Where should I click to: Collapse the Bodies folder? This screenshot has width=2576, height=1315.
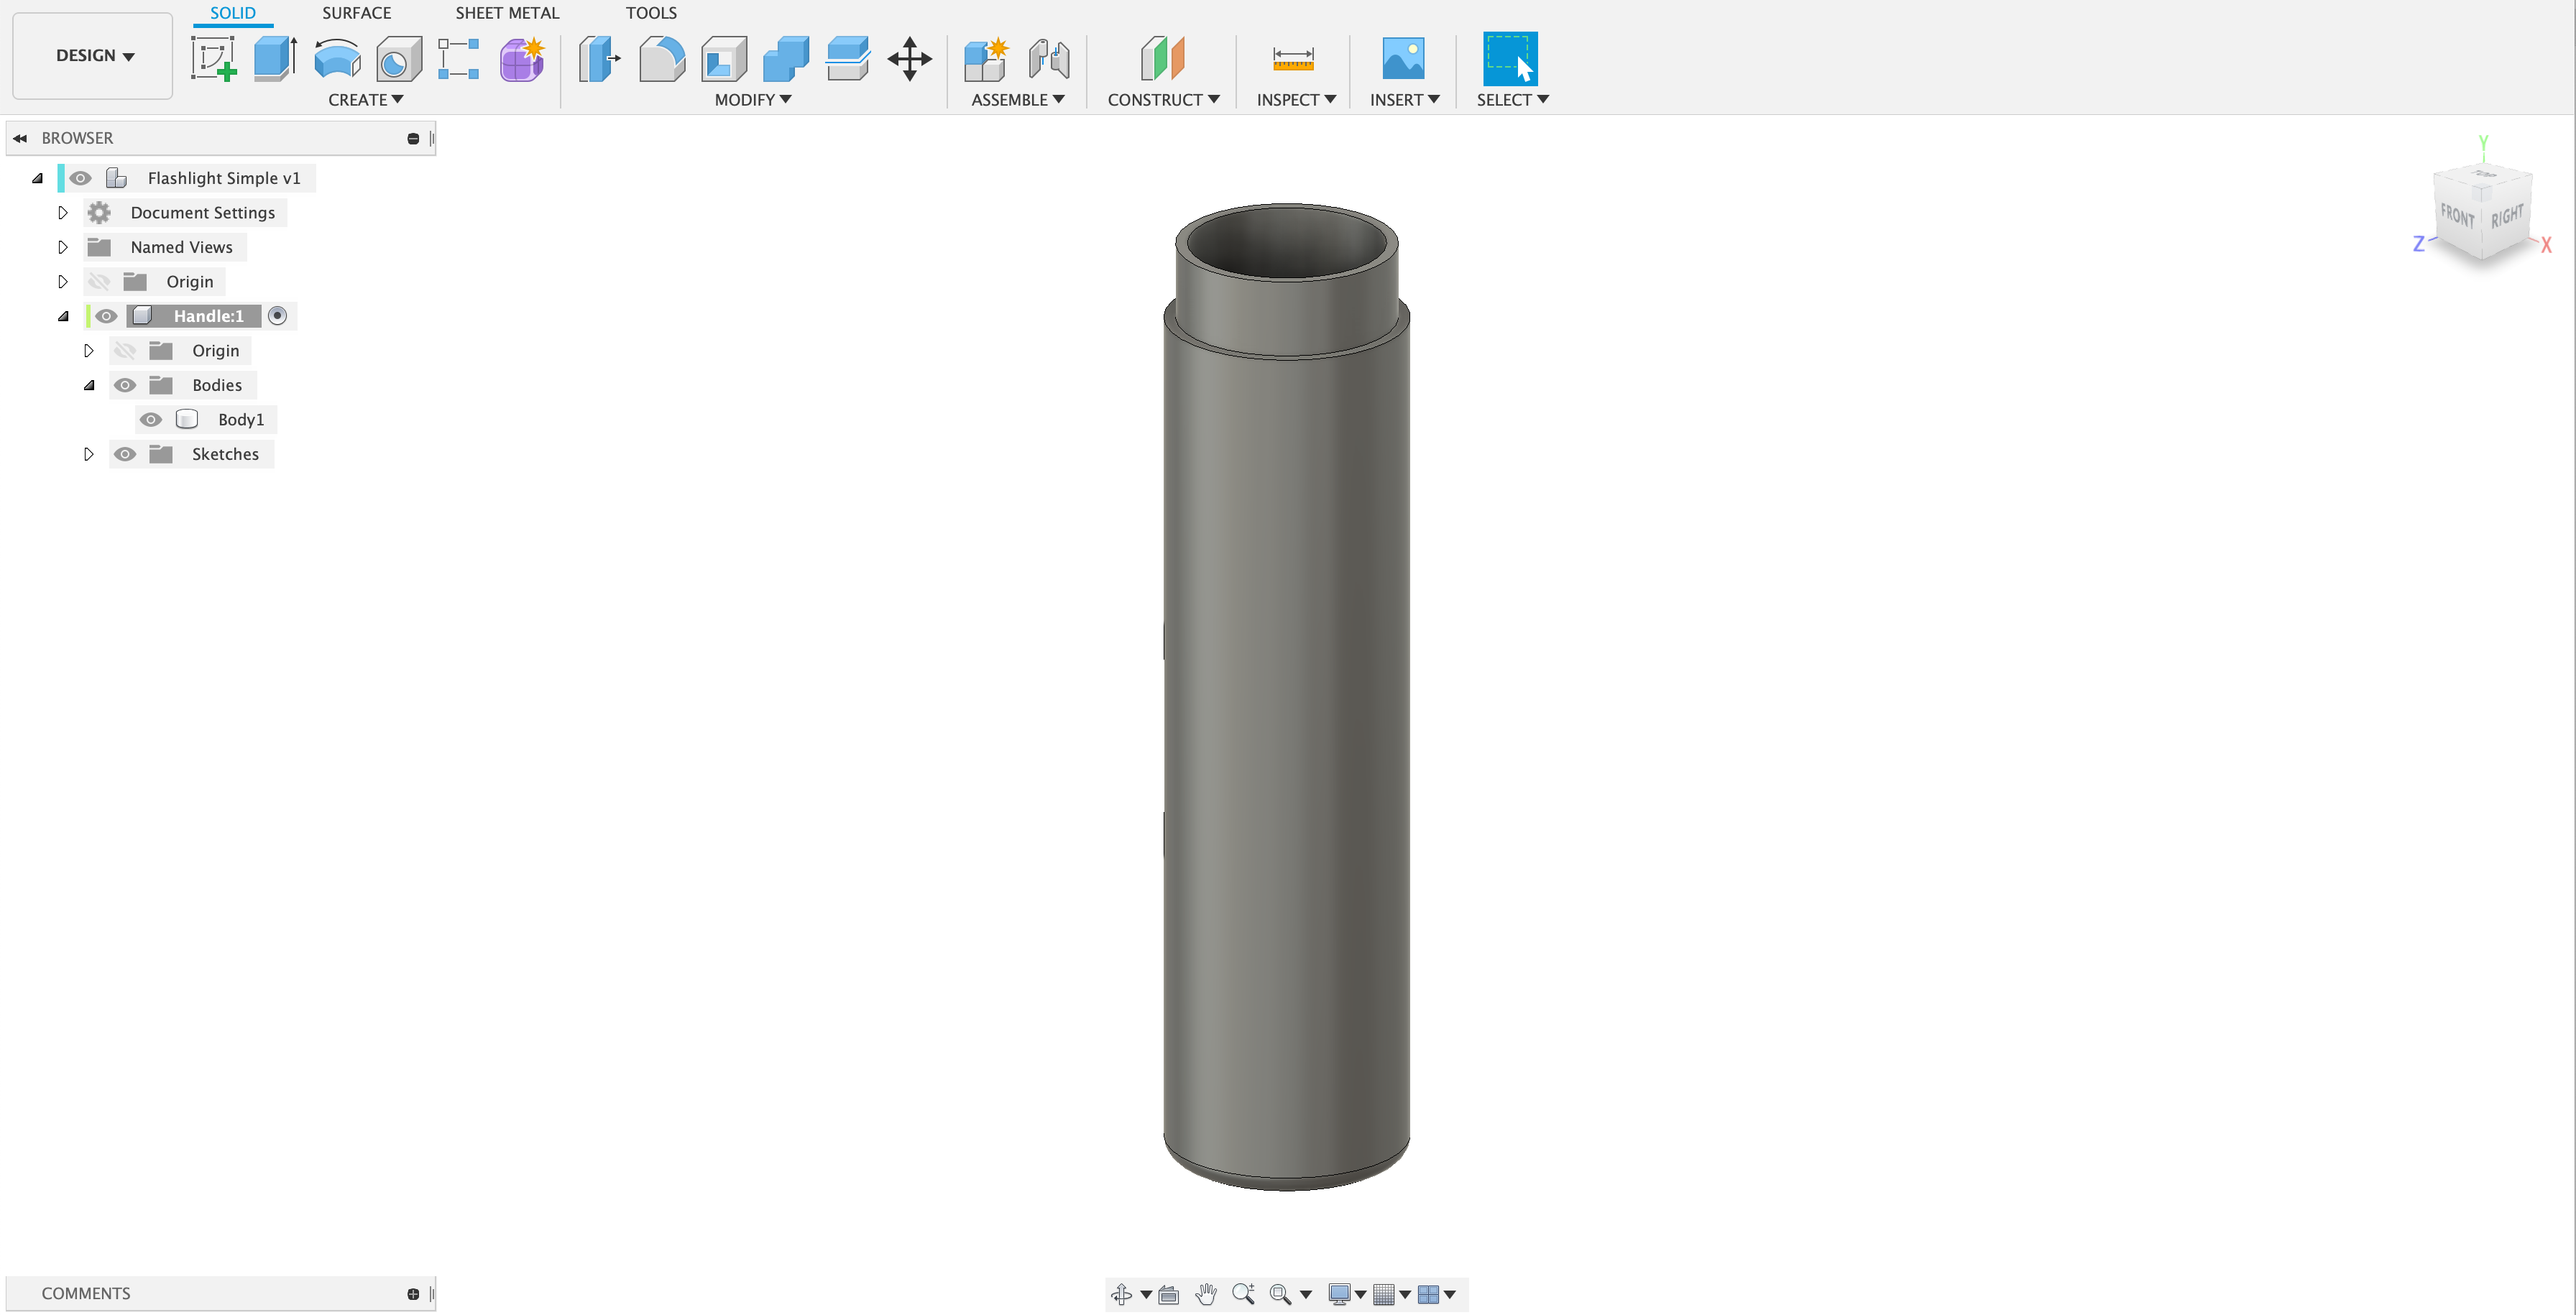[x=89, y=385]
